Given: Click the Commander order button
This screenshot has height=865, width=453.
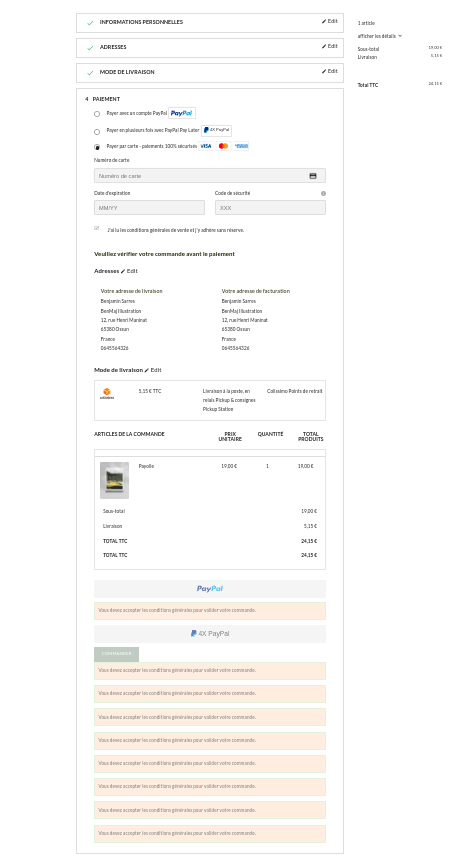Looking at the screenshot, I should (116, 654).
